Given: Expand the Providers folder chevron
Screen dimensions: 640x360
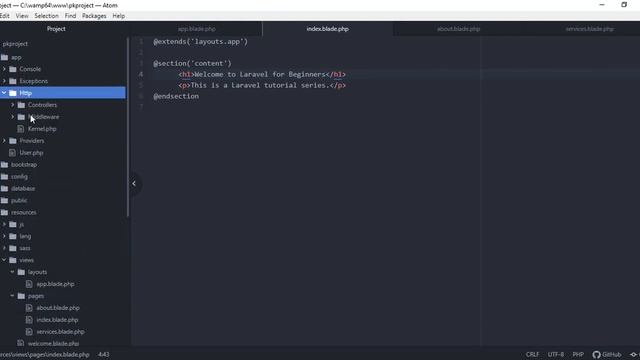Looking at the screenshot, I should tap(4, 140).
